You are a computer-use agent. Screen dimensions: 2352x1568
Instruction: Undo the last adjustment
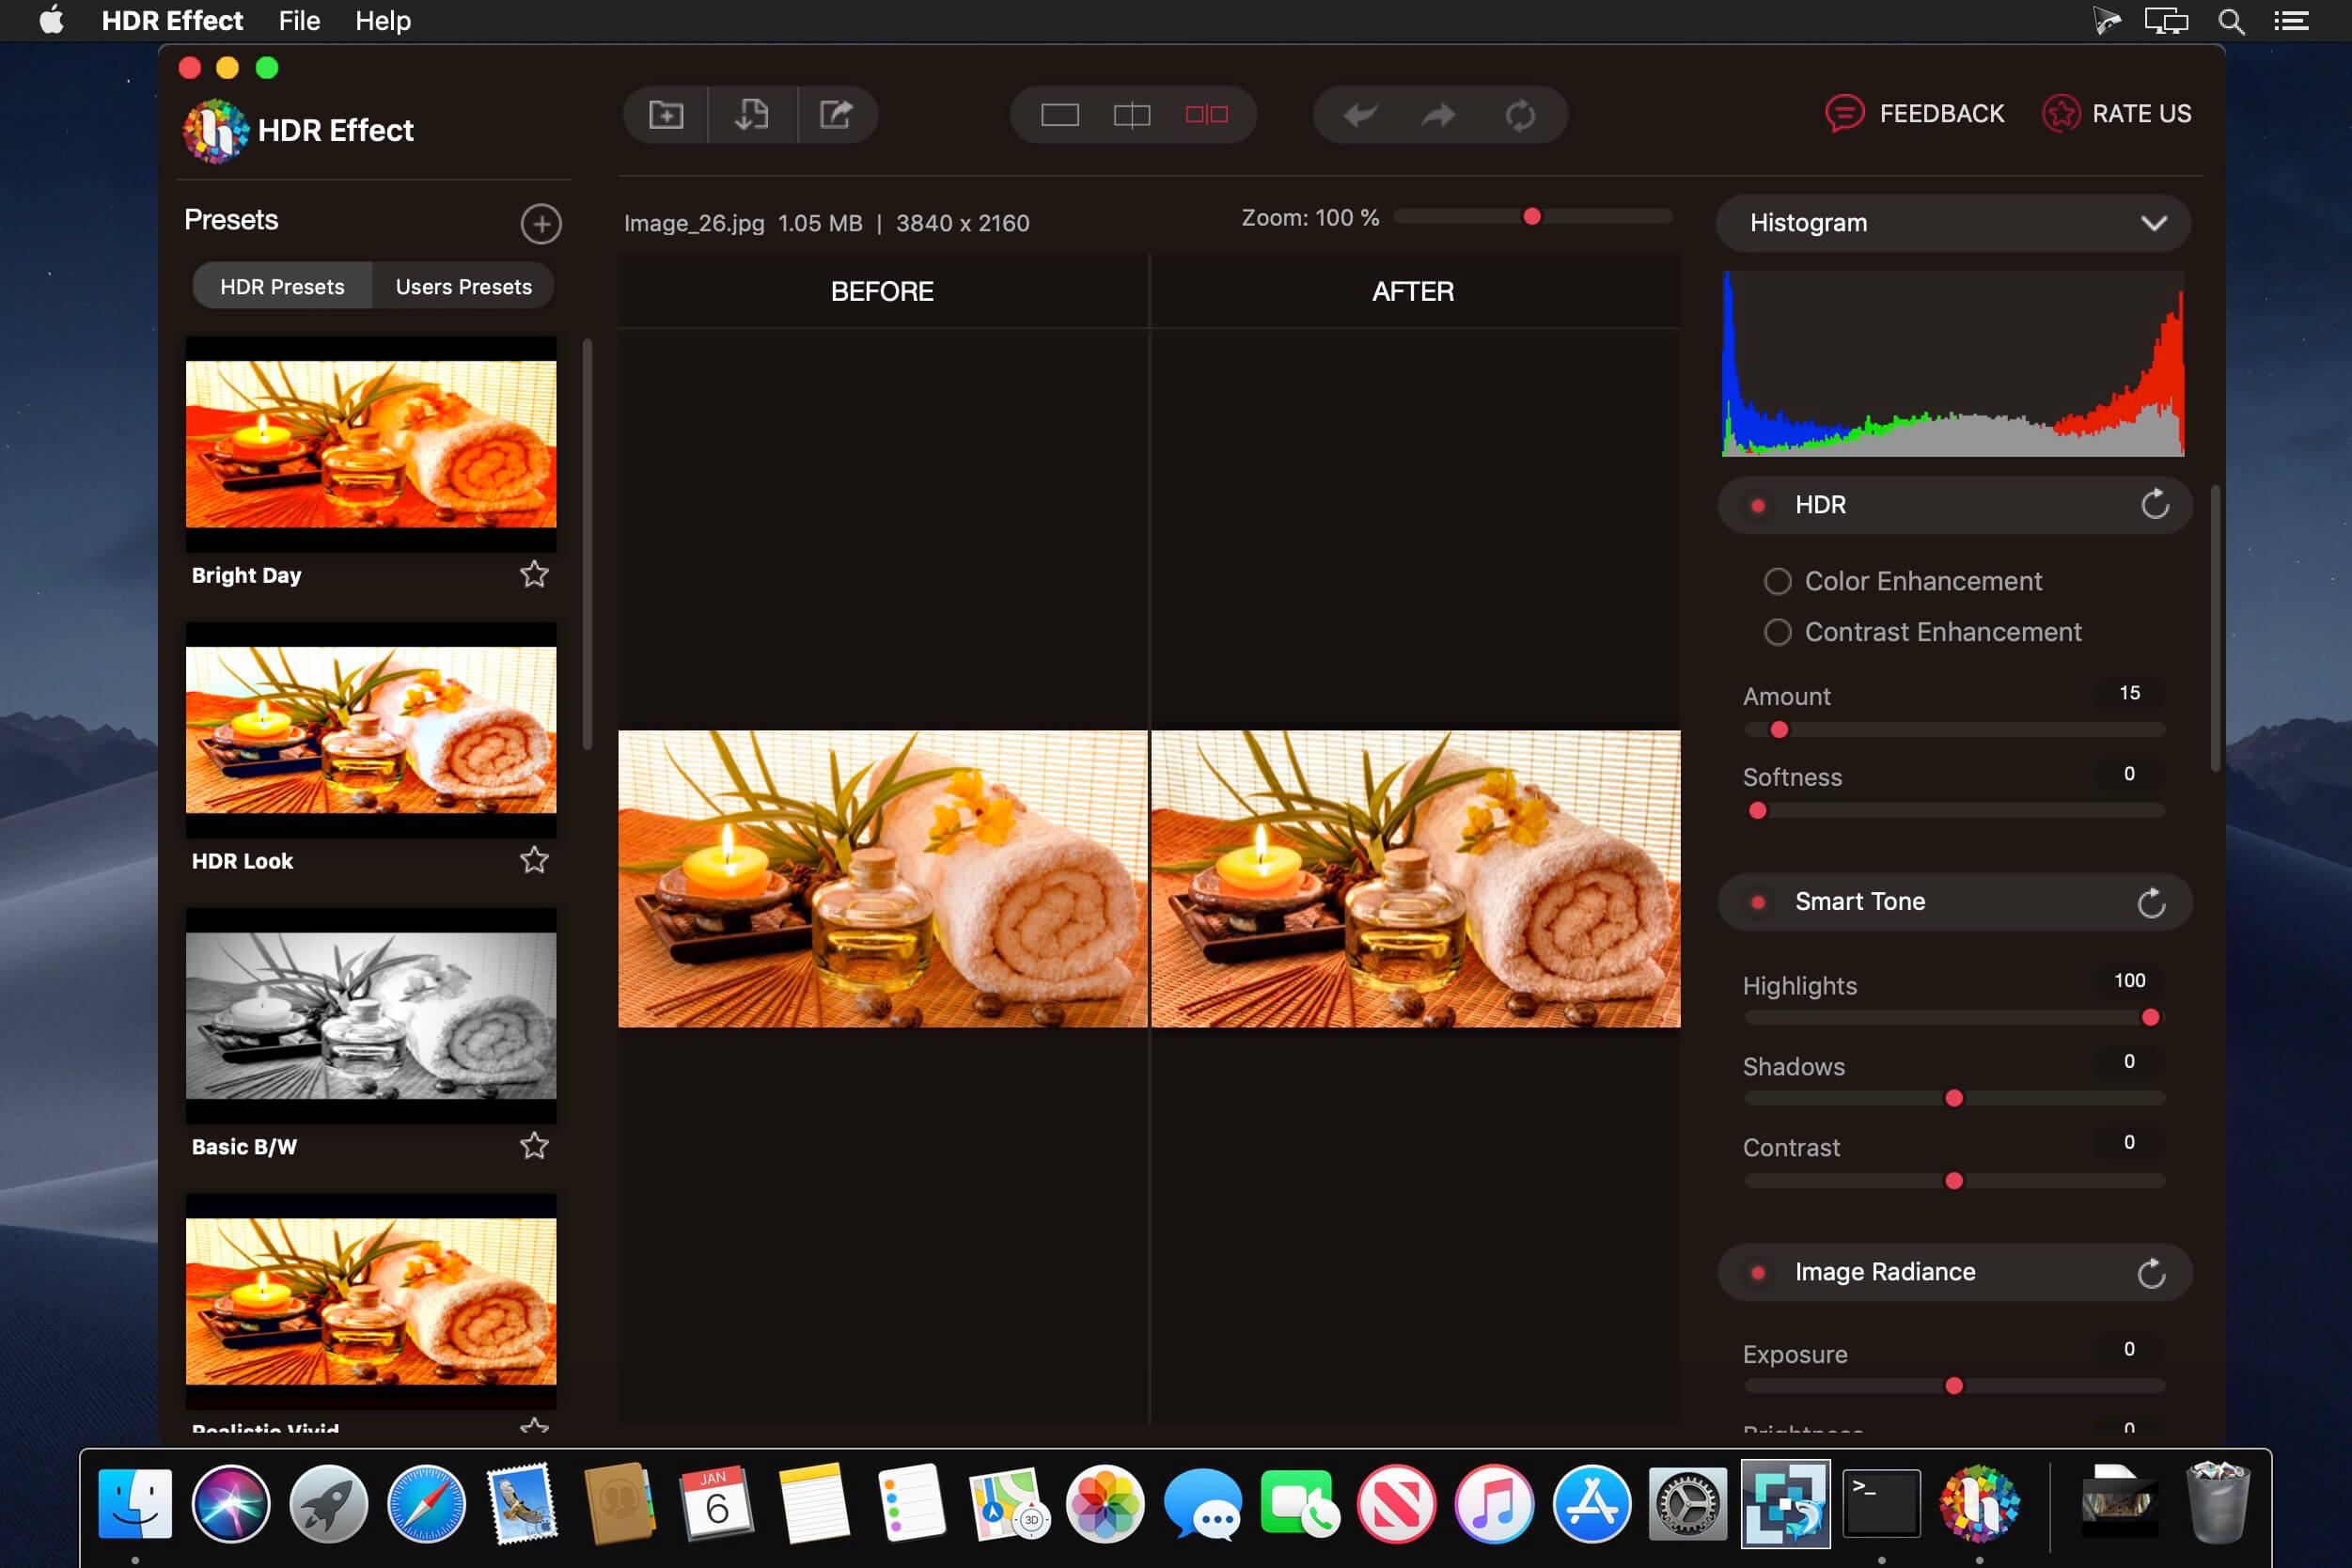click(x=1361, y=115)
